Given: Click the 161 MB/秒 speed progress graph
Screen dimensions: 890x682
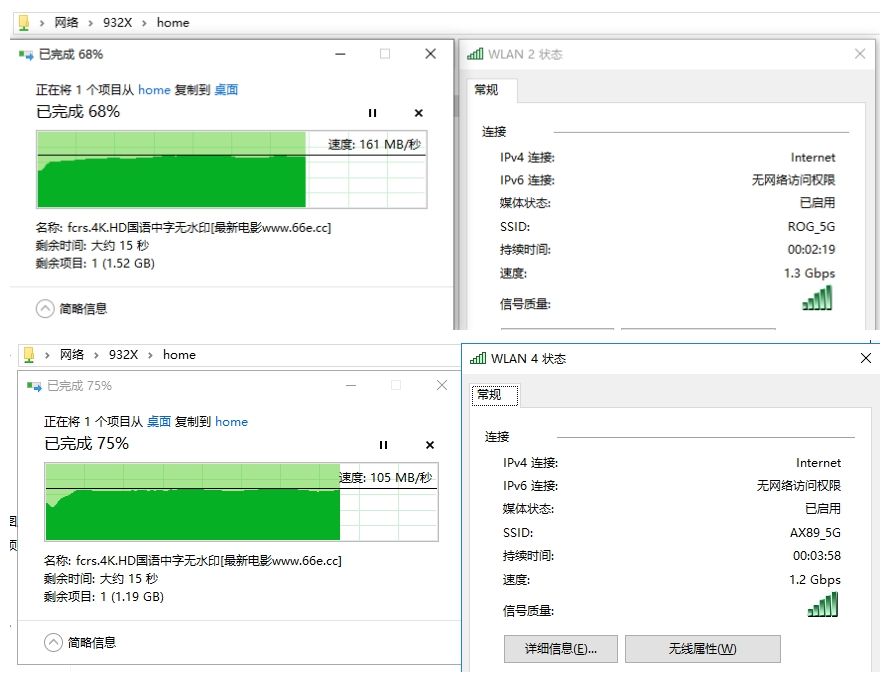Looking at the screenshot, I should point(232,170).
